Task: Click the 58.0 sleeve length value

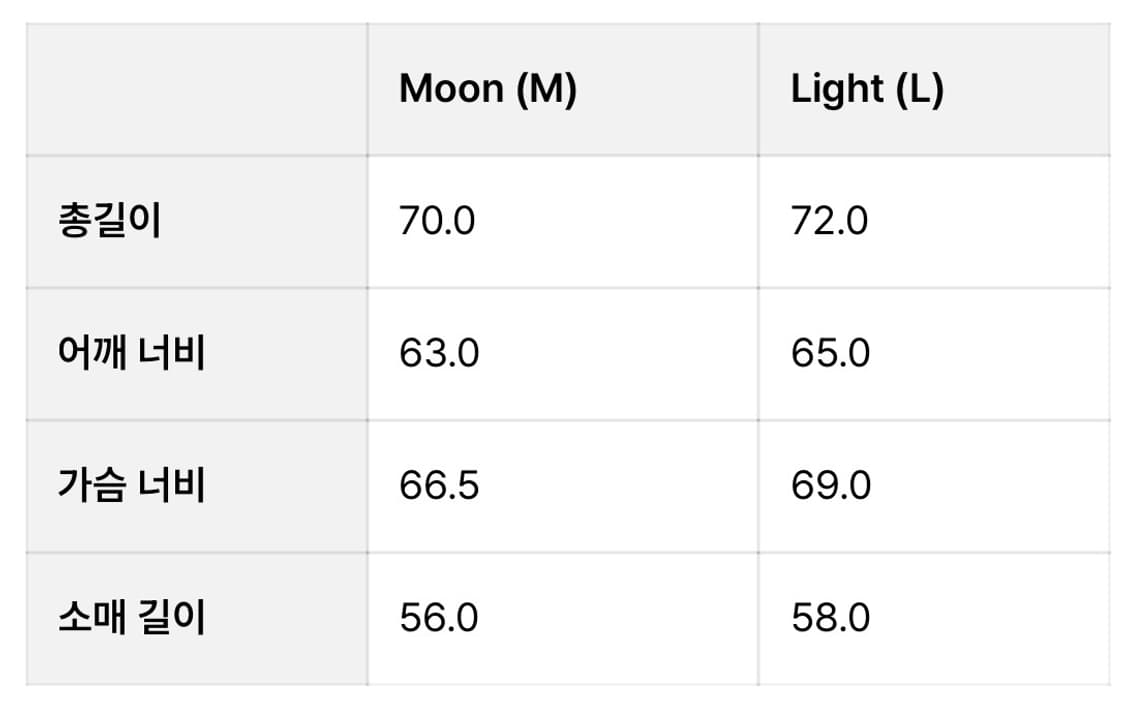Action: (x=830, y=618)
